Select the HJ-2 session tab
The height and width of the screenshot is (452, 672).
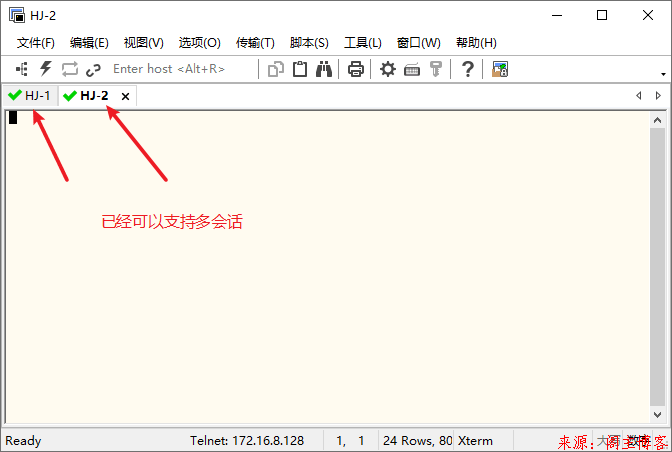[x=93, y=96]
